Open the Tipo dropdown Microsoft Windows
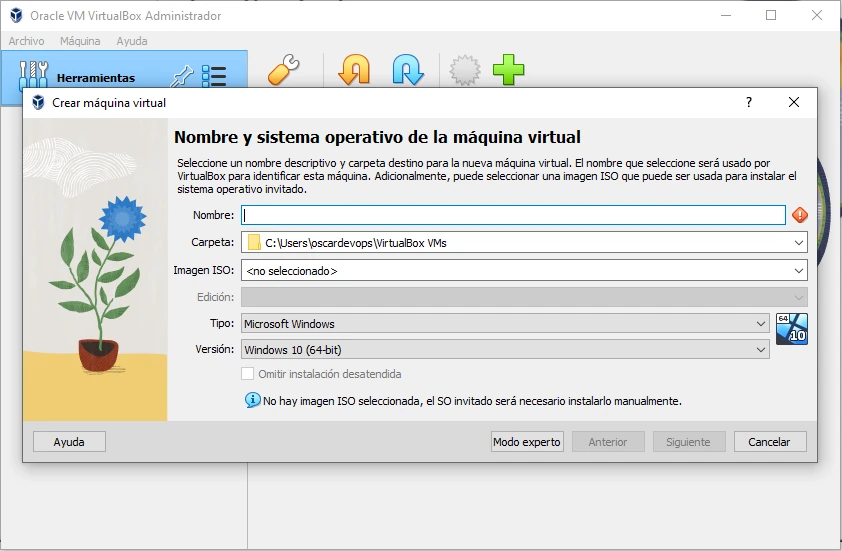 tap(505, 324)
